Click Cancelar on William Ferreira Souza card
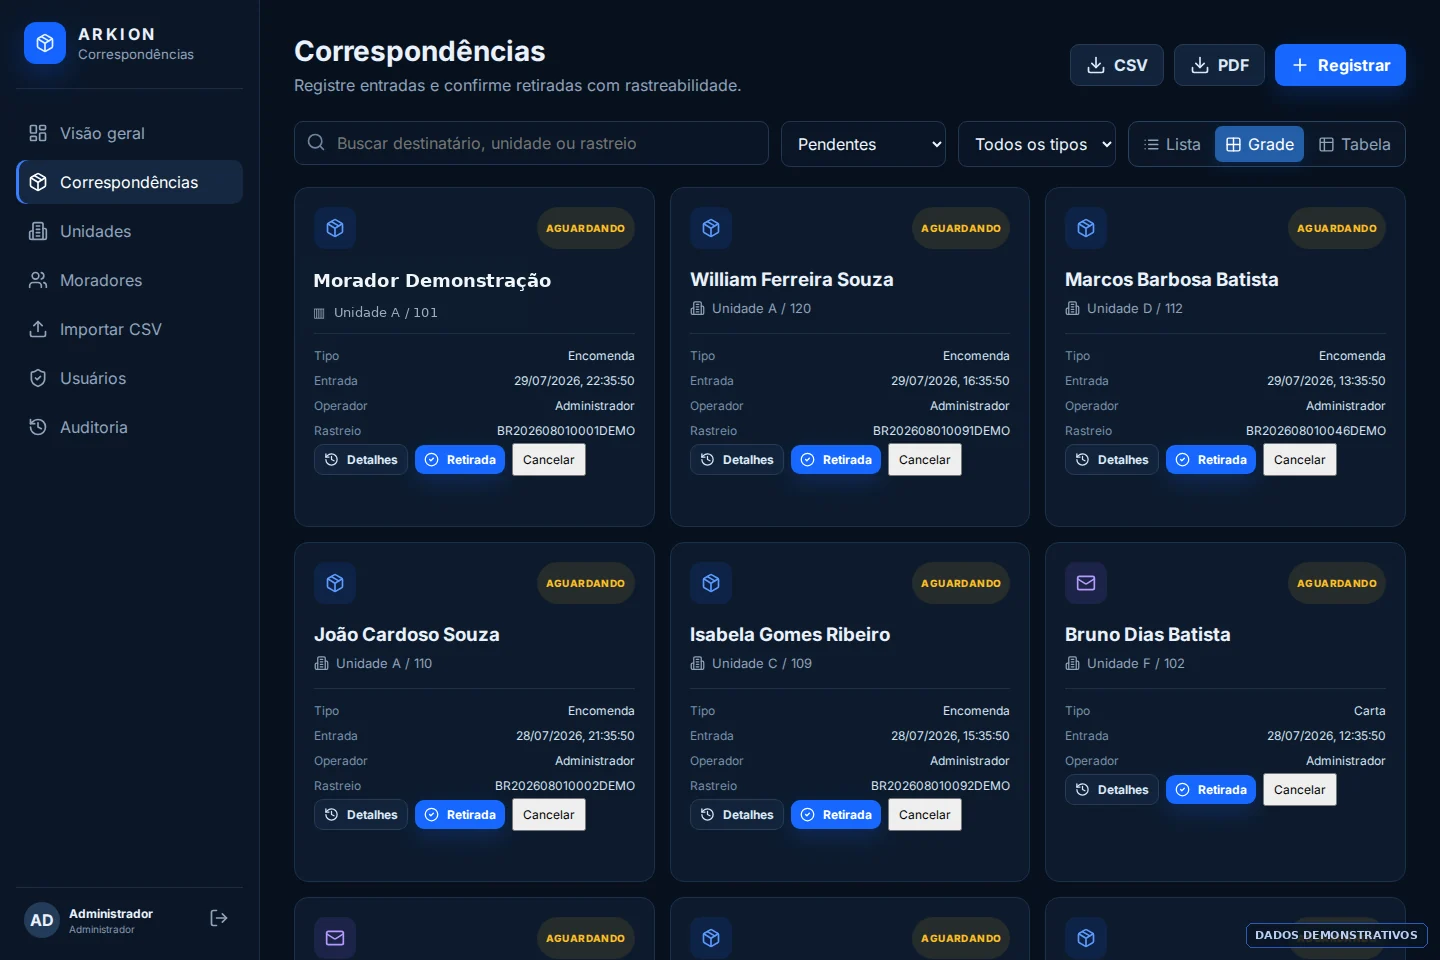 coord(925,460)
